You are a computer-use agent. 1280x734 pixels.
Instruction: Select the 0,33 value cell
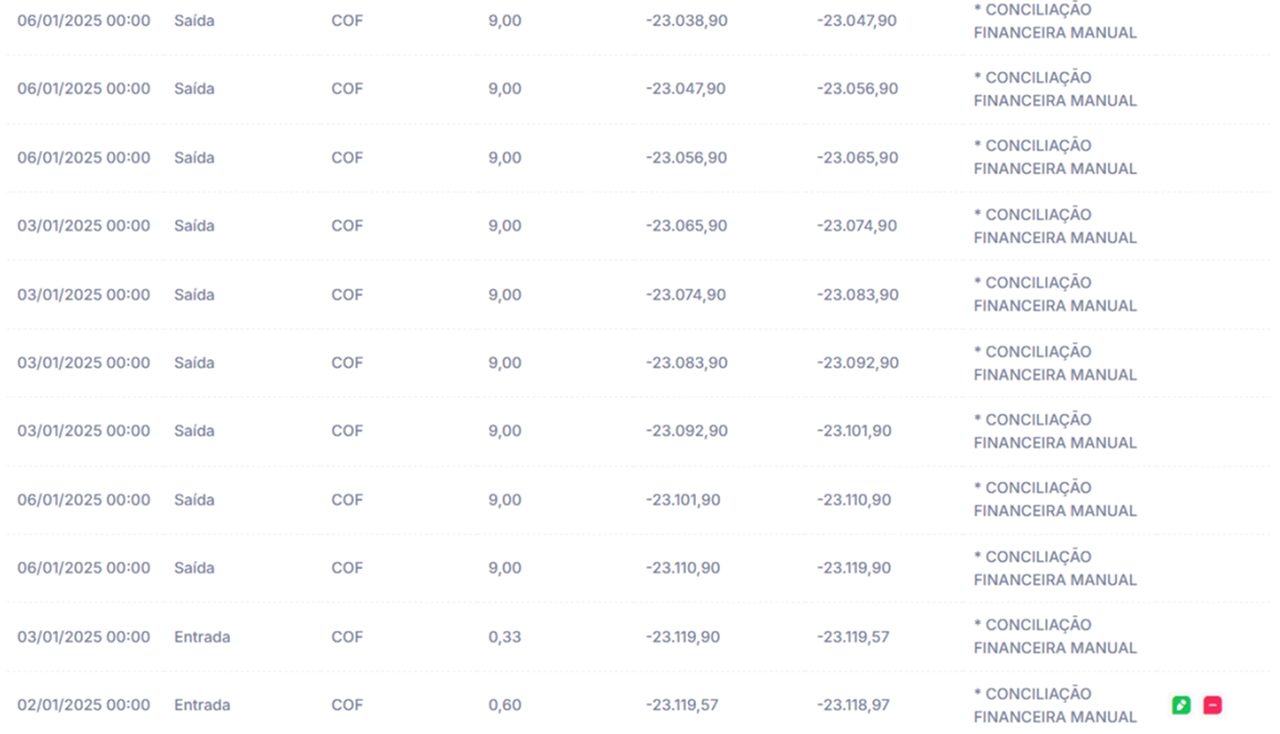click(x=504, y=637)
